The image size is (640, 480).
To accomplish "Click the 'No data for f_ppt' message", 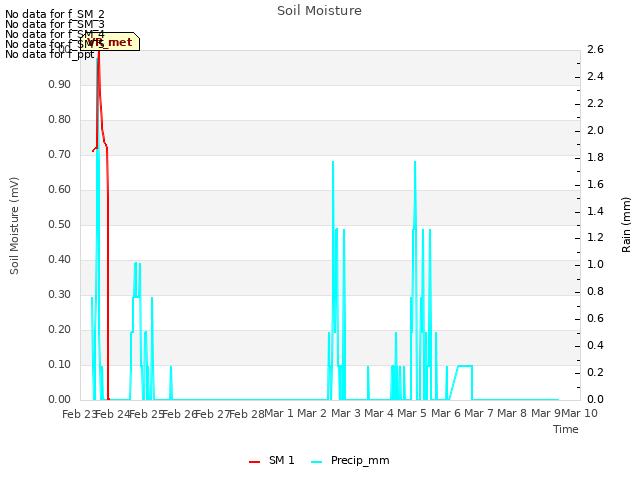I will tap(50, 54).
